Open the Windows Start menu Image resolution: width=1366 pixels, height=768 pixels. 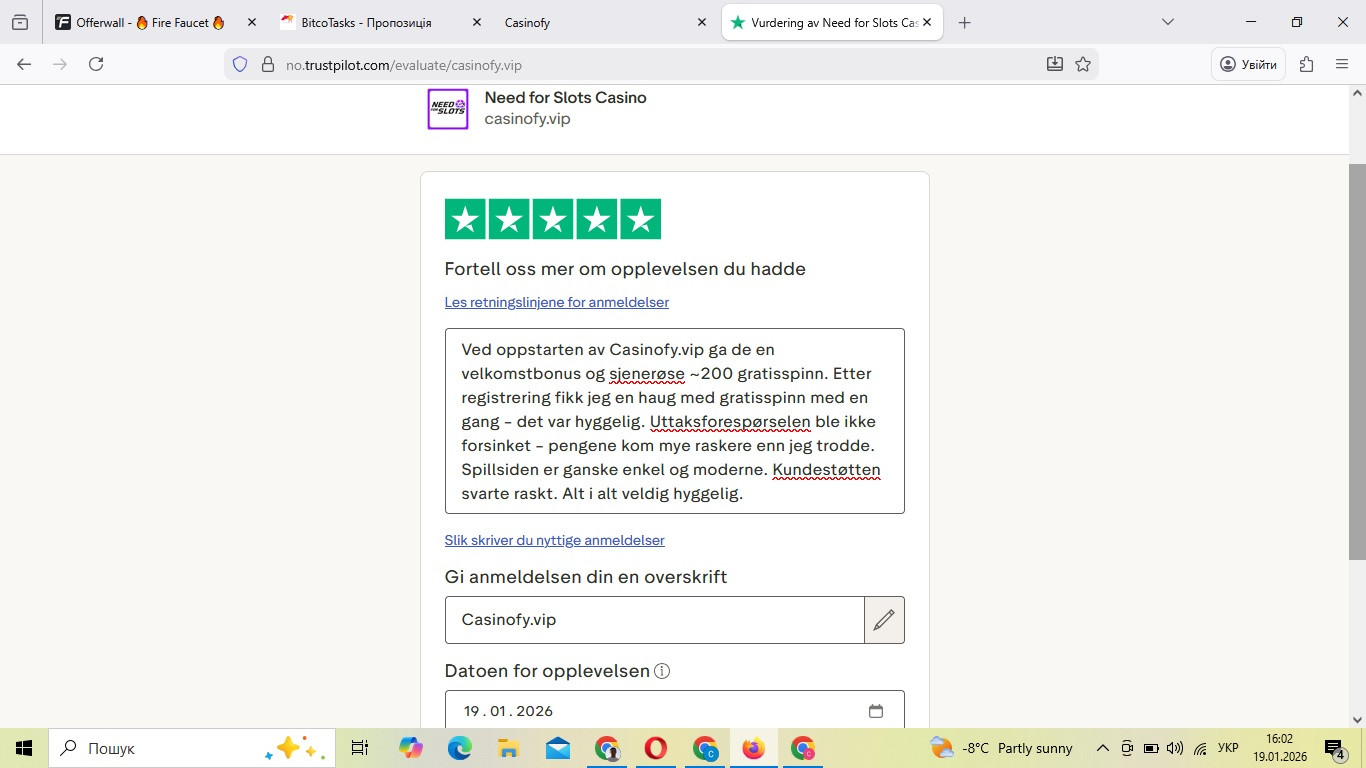[x=24, y=748]
